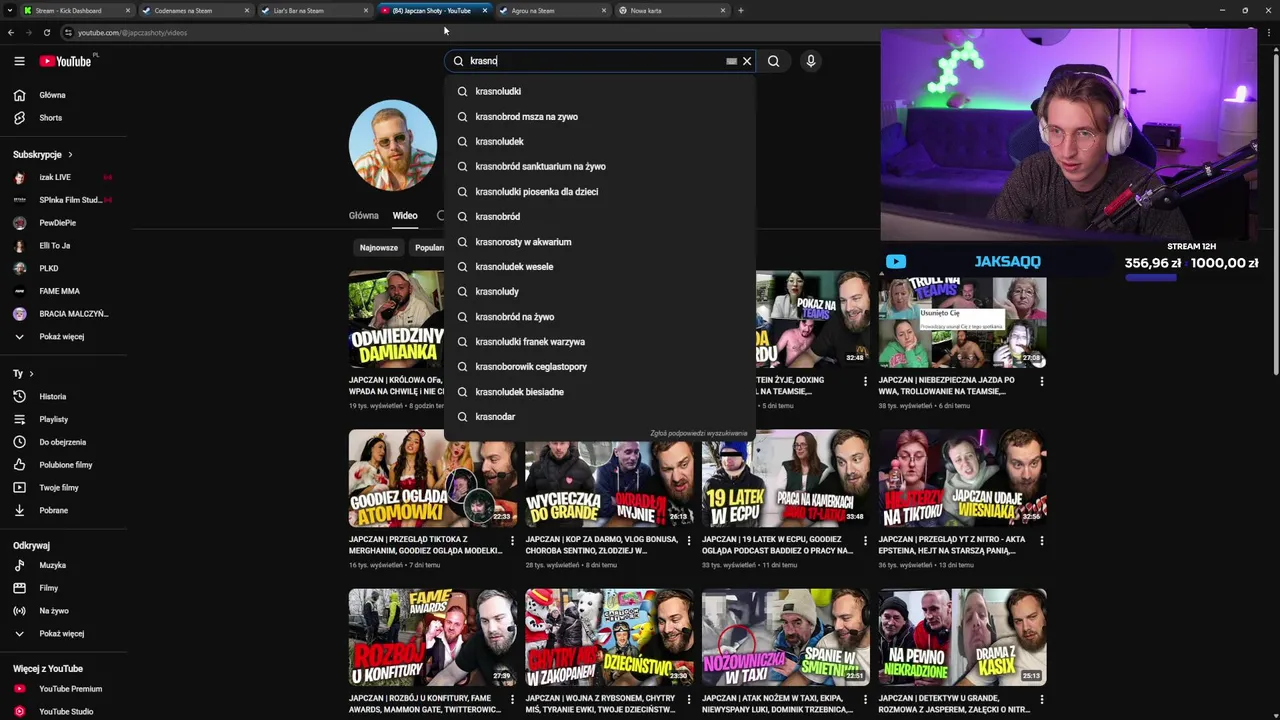This screenshot has height=720, width=1280.
Task: Open Polubione filmy in sidebar
Action: pyautogui.click(x=64, y=465)
